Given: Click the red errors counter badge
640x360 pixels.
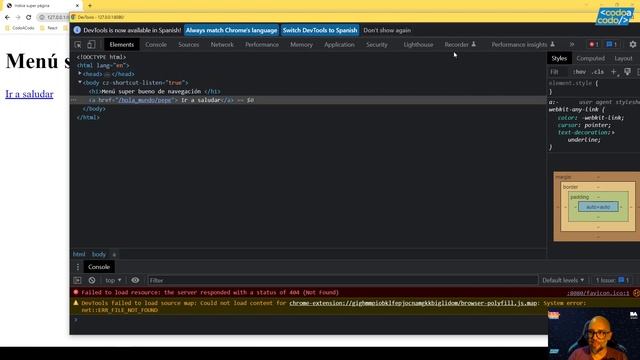Looking at the screenshot, I should (593, 44).
